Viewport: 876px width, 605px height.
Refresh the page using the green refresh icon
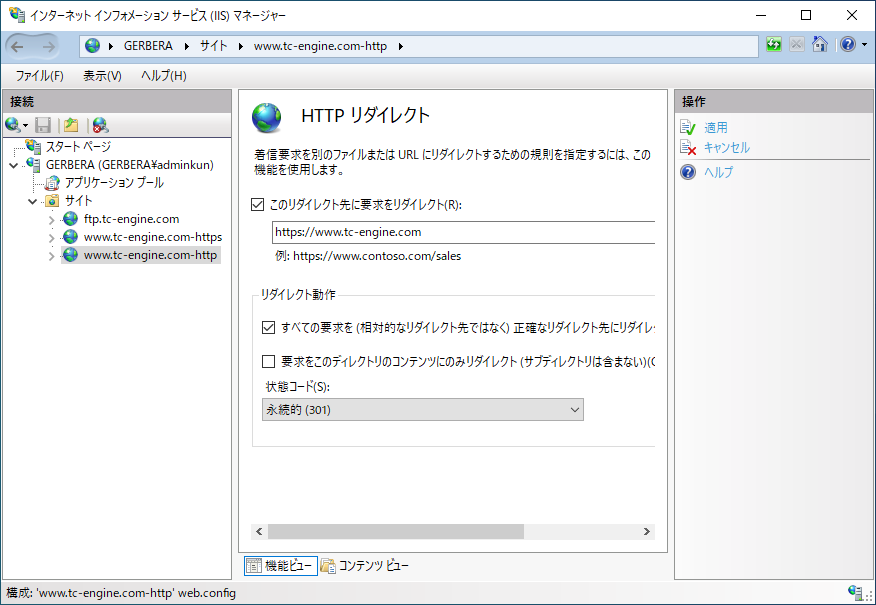point(774,45)
